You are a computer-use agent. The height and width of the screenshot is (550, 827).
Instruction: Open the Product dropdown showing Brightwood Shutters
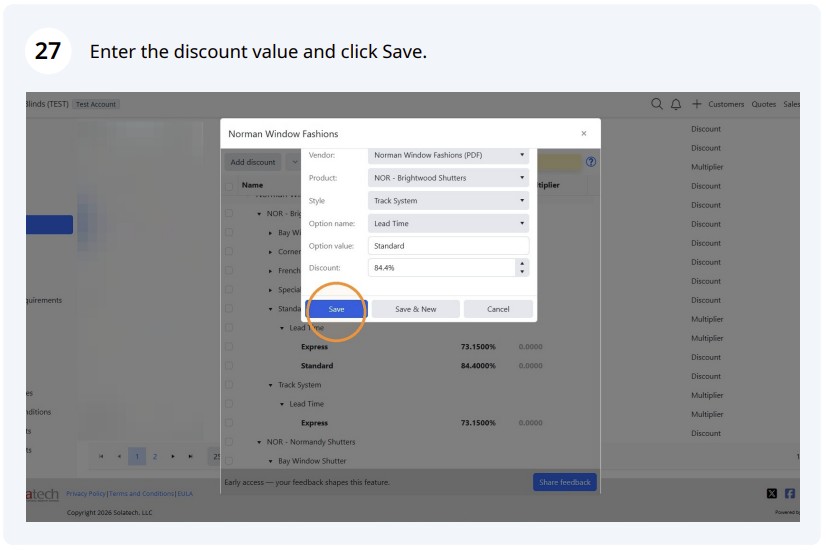click(x=448, y=178)
